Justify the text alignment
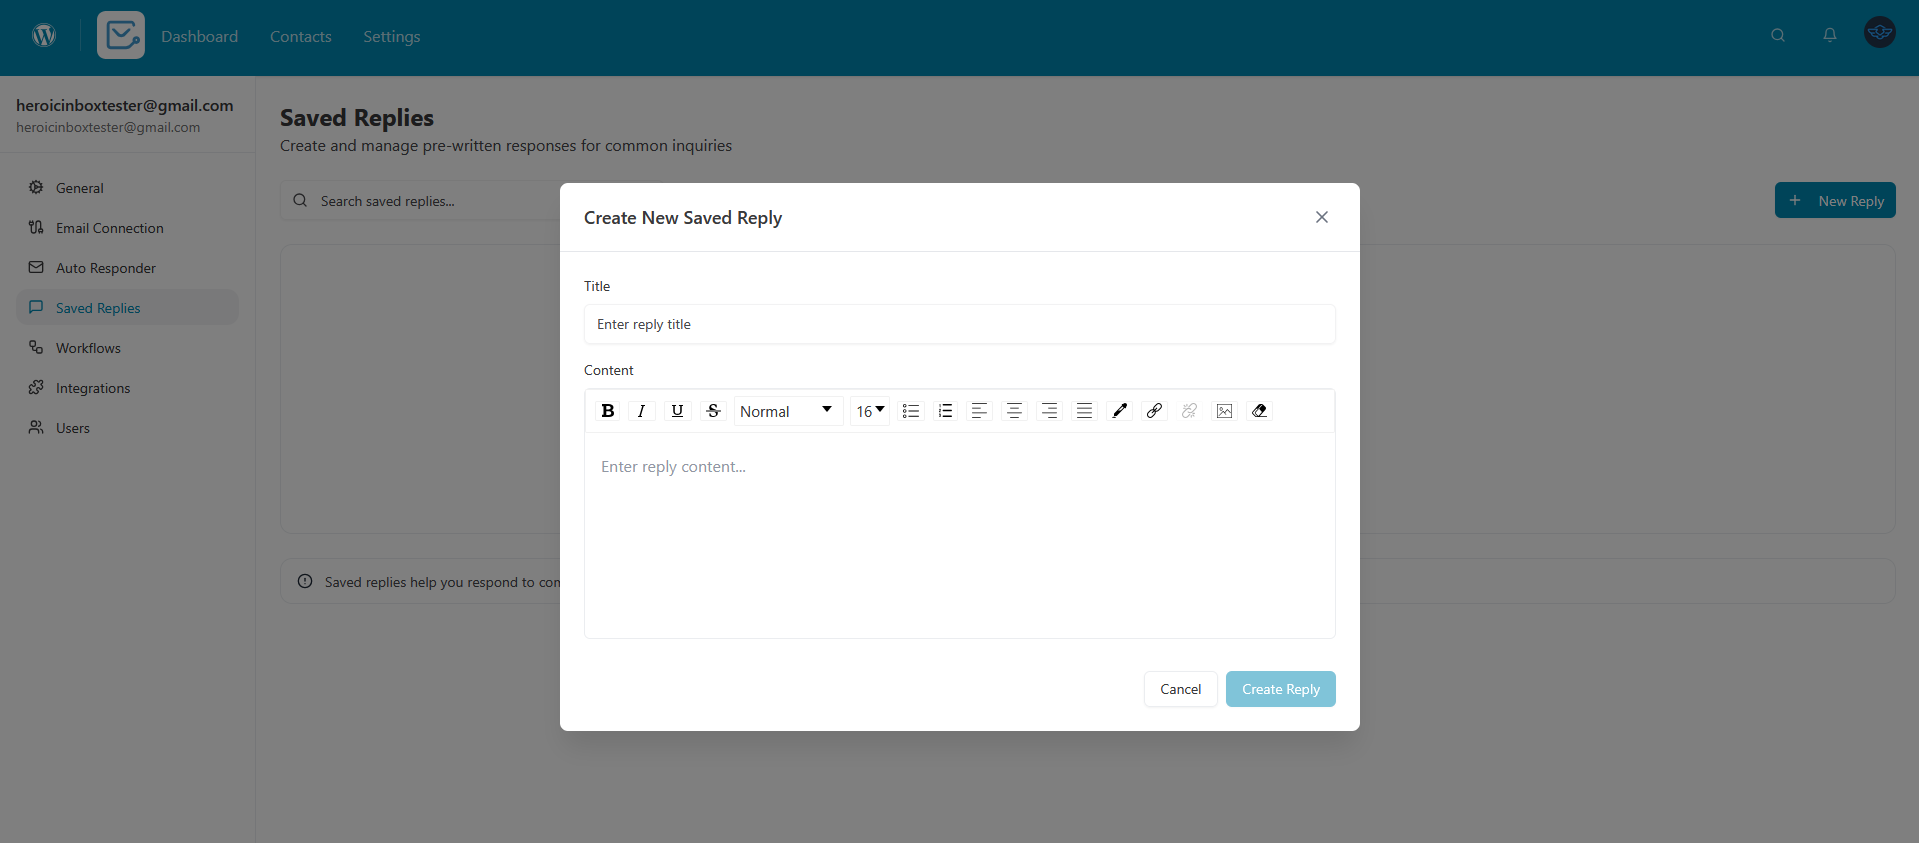 pos(1084,411)
